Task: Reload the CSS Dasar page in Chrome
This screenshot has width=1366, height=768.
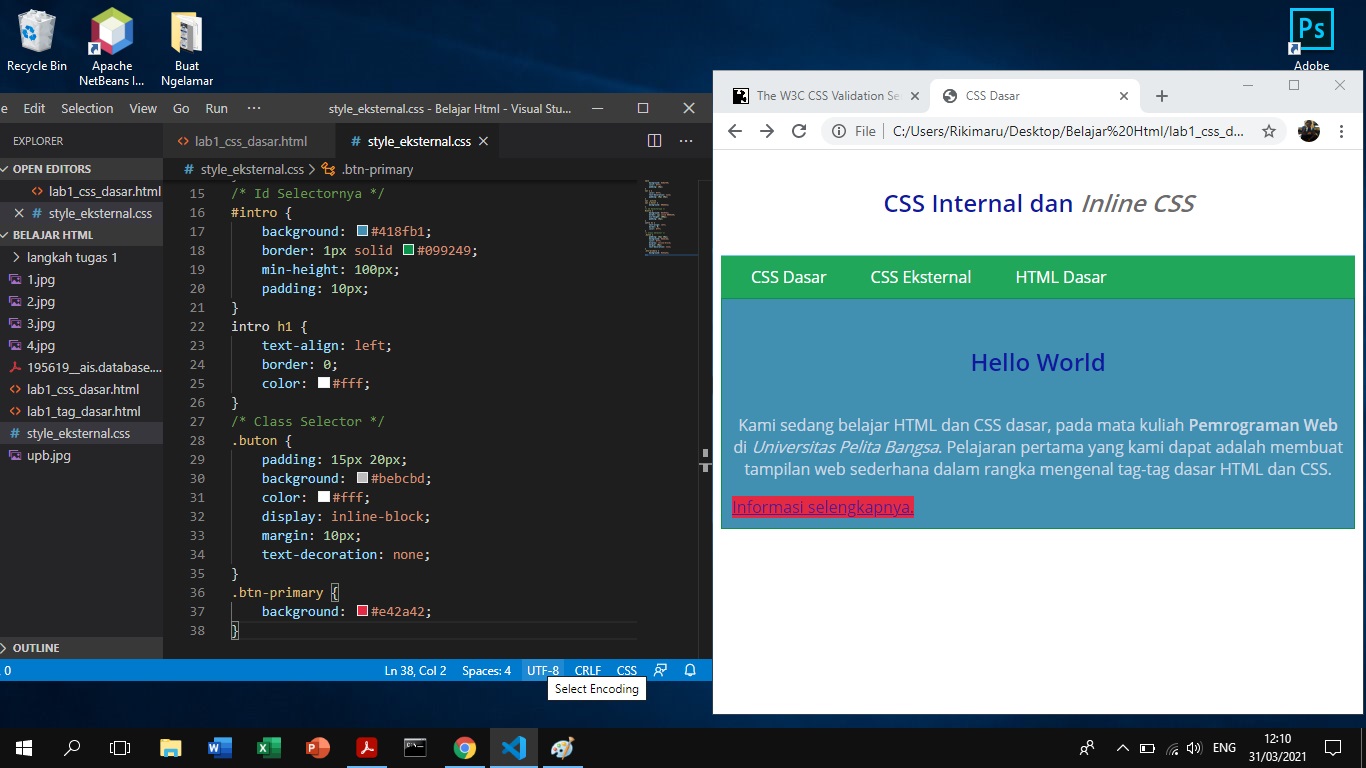Action: (x=798, y=131)
